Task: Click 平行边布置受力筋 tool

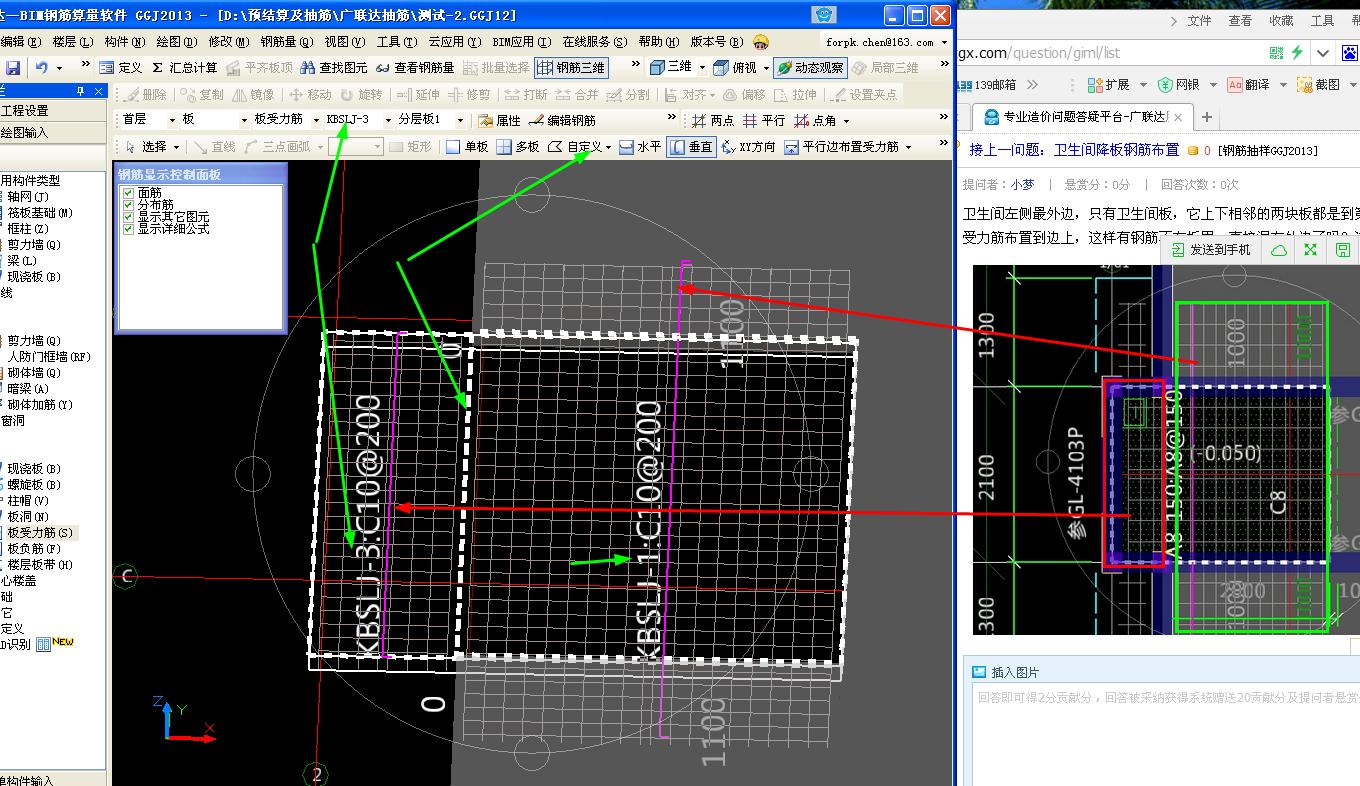Action: (x=843, y=147)
